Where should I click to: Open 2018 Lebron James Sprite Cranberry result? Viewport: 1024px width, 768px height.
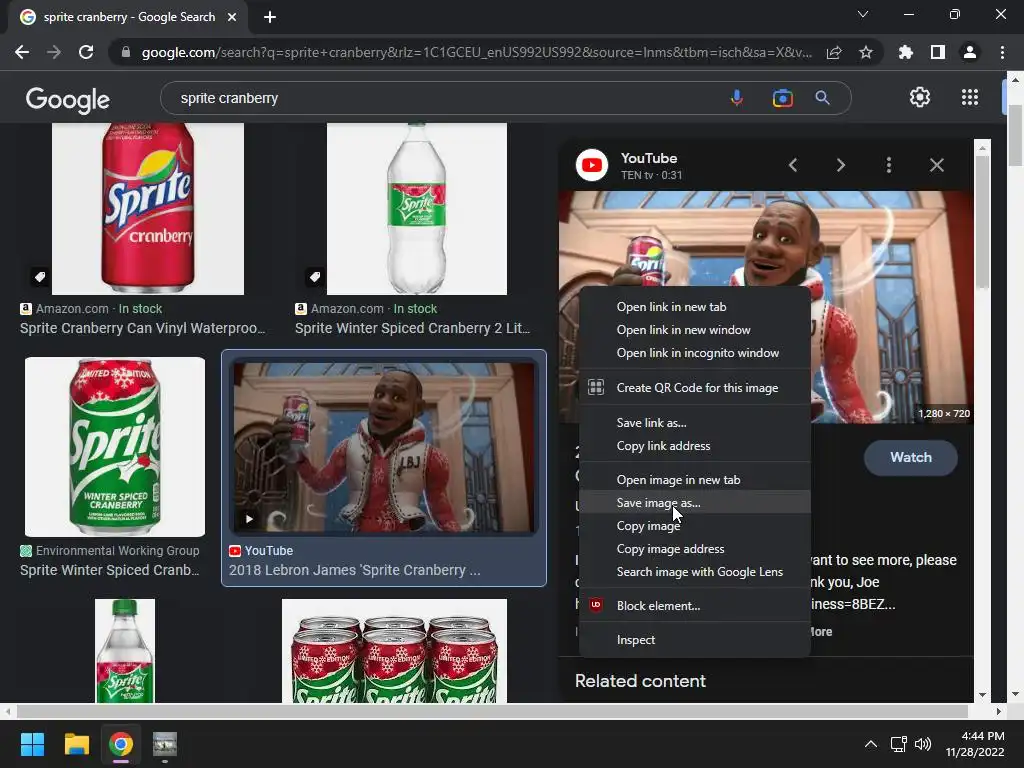click(355, 570)
